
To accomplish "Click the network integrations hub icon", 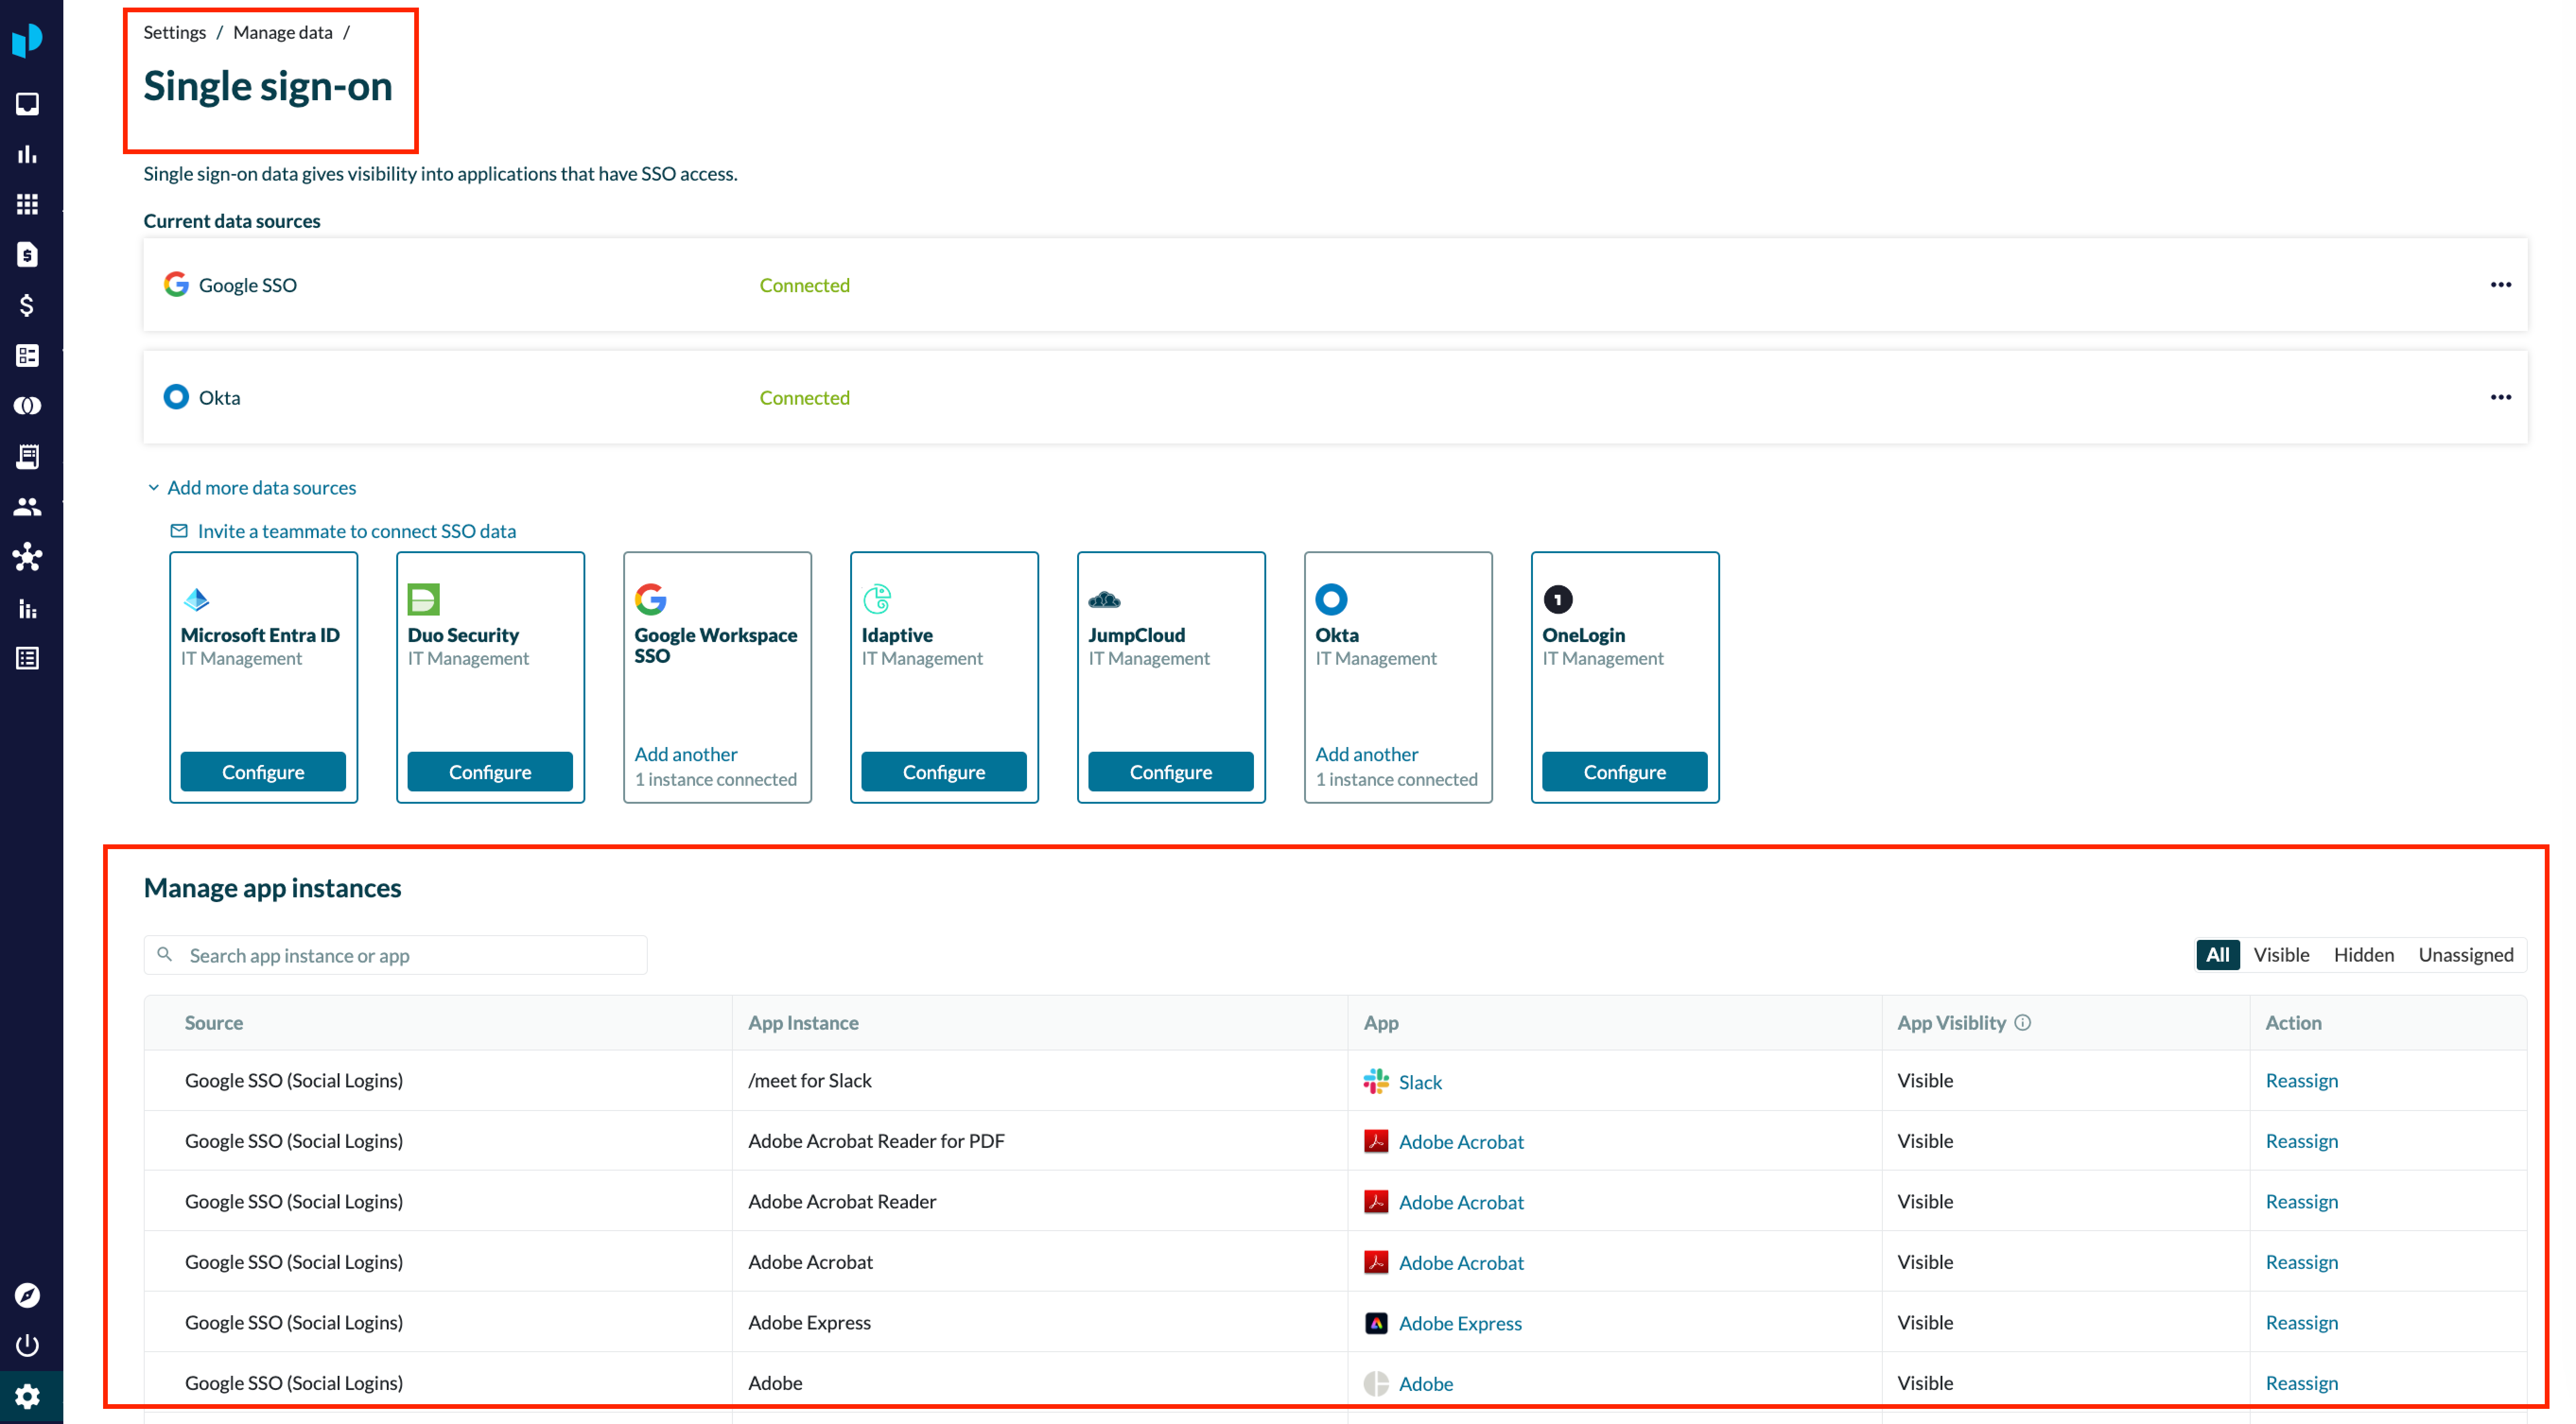I will tap(28, 557).
